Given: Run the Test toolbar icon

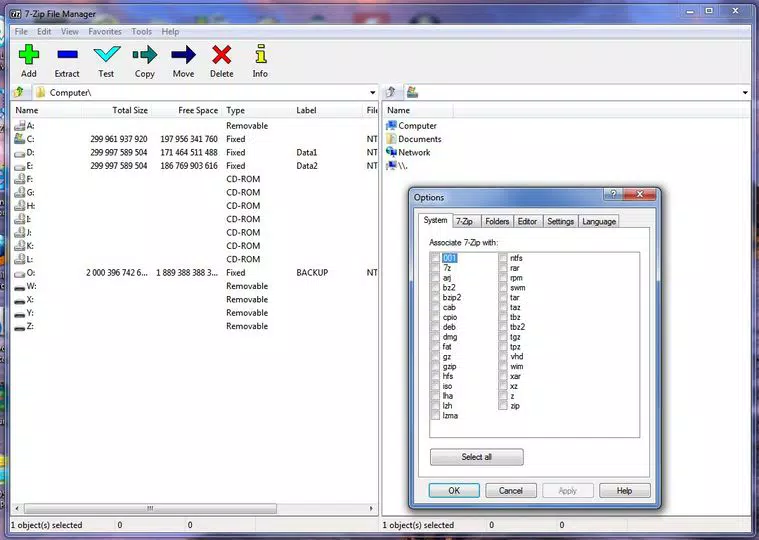Looking at the screenshot, I should [x=107, y=54].
